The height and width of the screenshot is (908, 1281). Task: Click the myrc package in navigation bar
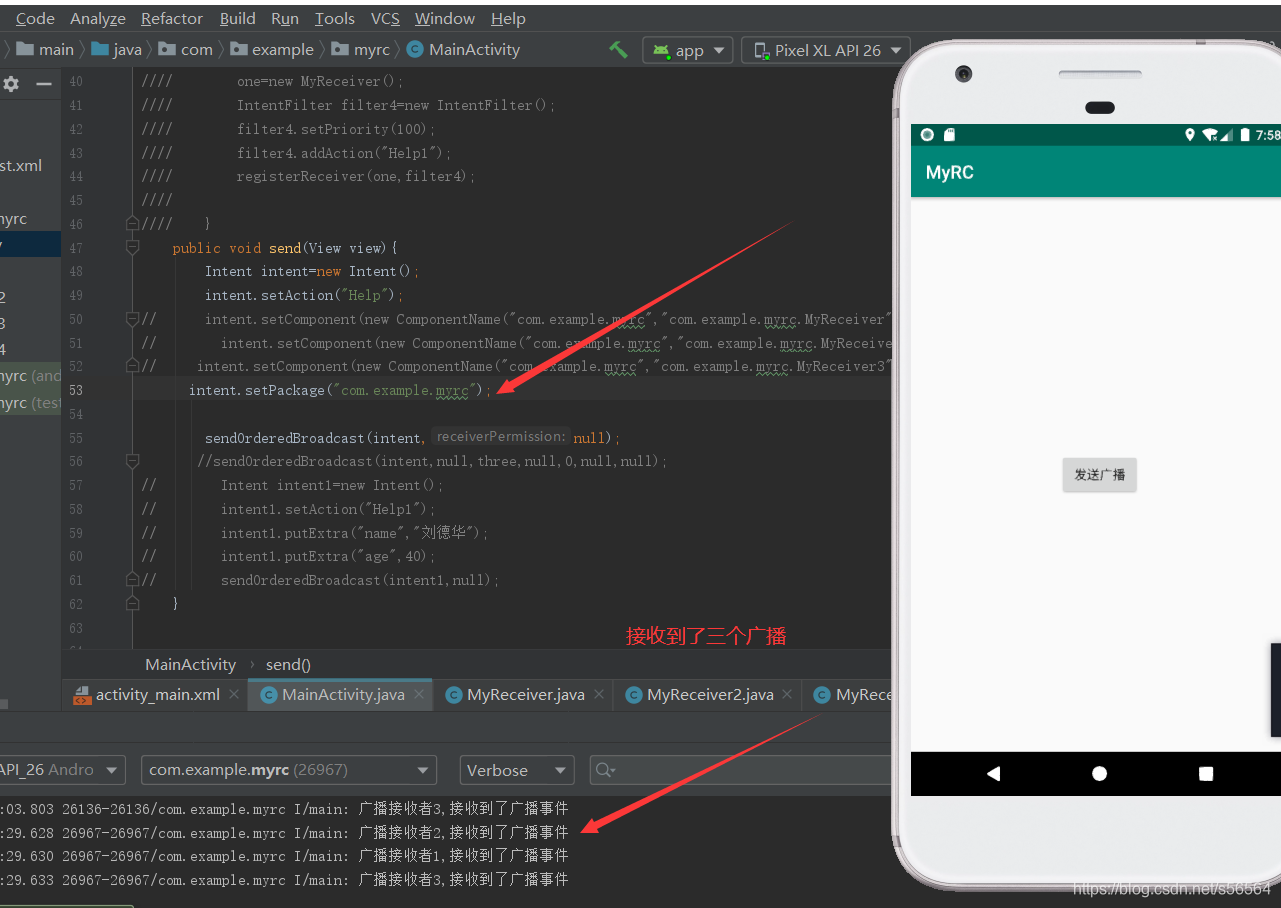(361, 49)
